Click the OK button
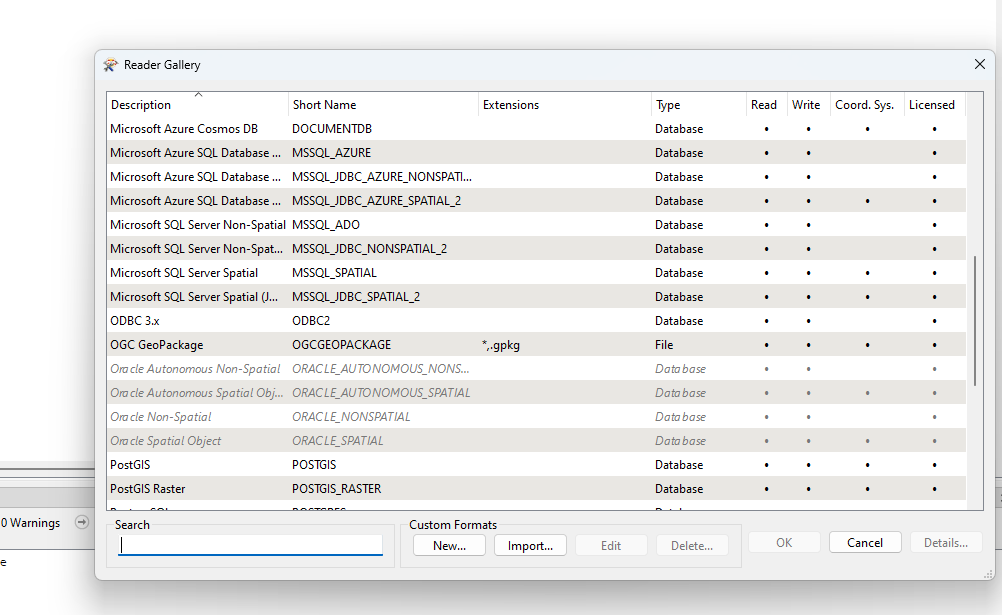Image resolution: width=1002 pixels, height=615 pixels. tap(784, 542)
